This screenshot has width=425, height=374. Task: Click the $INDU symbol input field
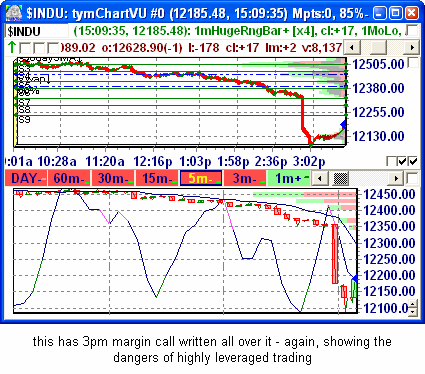point(37,31)
